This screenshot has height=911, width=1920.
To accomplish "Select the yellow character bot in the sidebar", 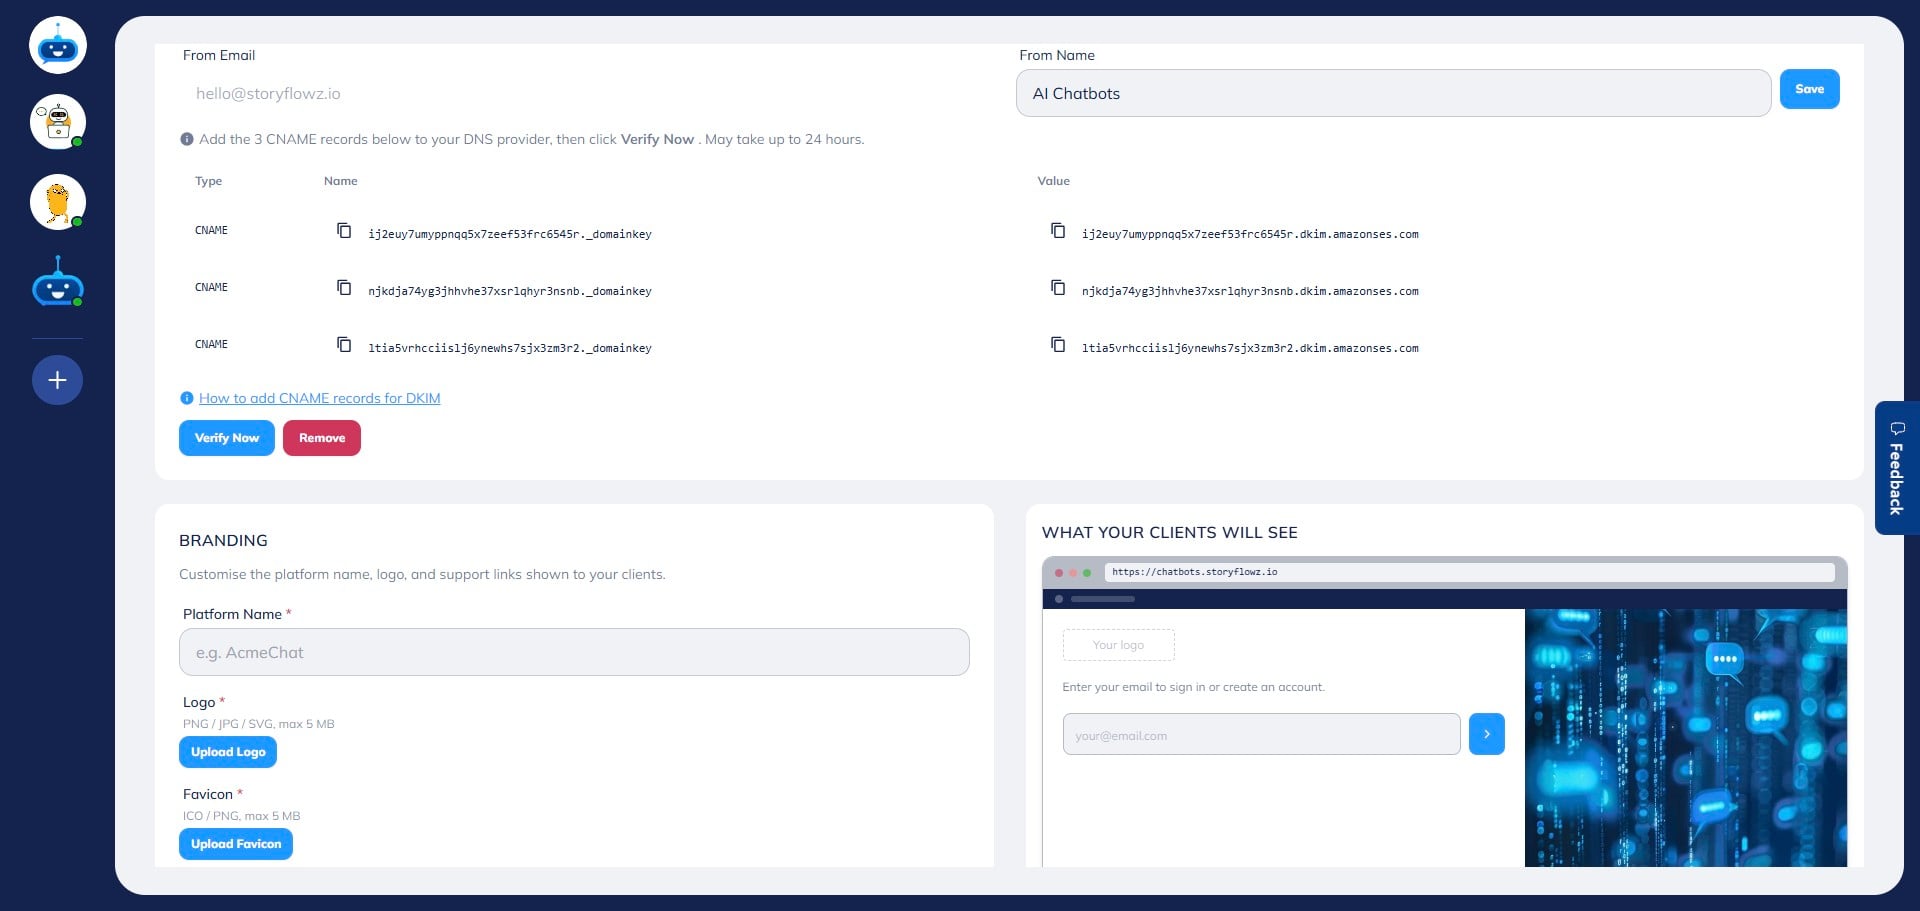I will [x=57, y=202].
